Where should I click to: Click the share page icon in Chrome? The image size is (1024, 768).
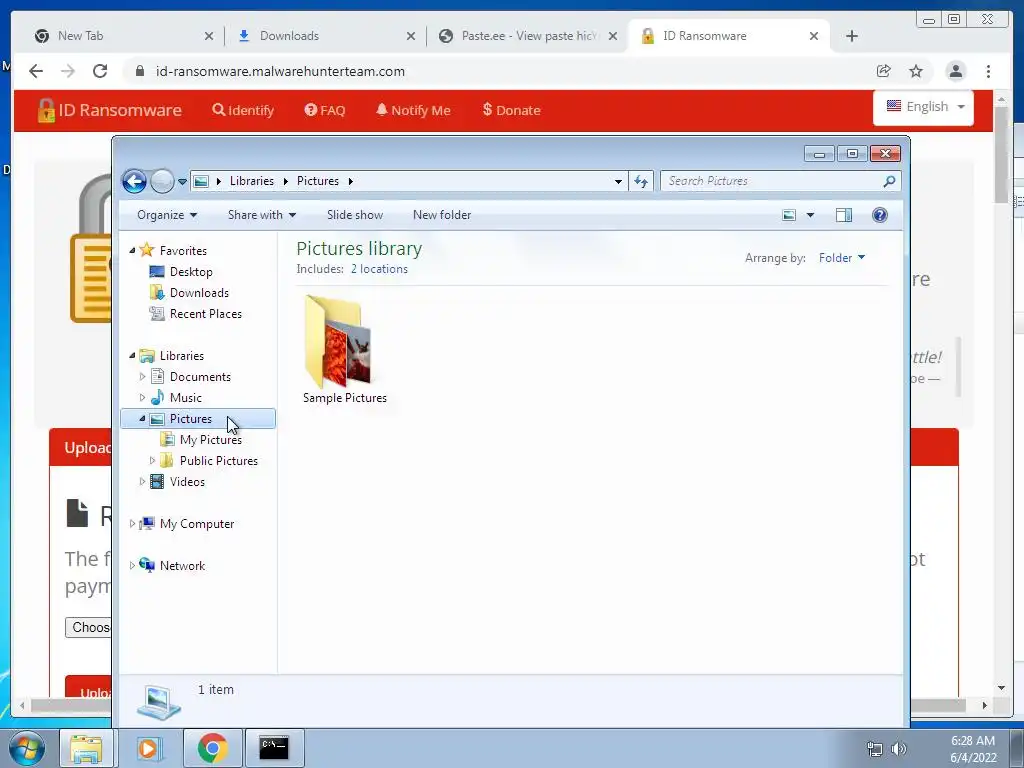click(x=884, y=71)
